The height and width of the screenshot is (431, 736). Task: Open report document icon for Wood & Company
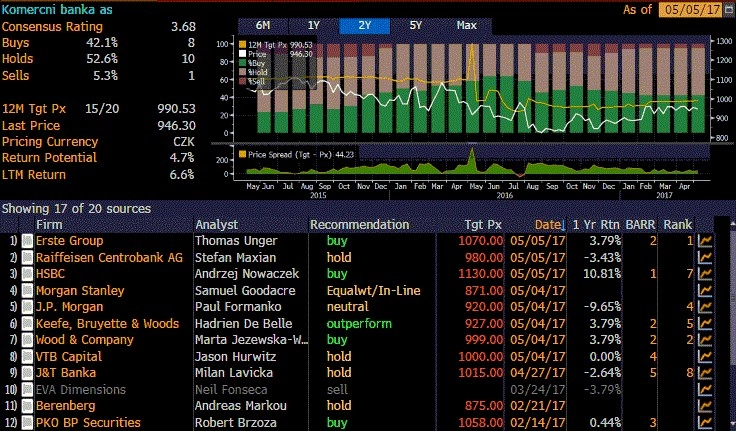coord(27,340)
